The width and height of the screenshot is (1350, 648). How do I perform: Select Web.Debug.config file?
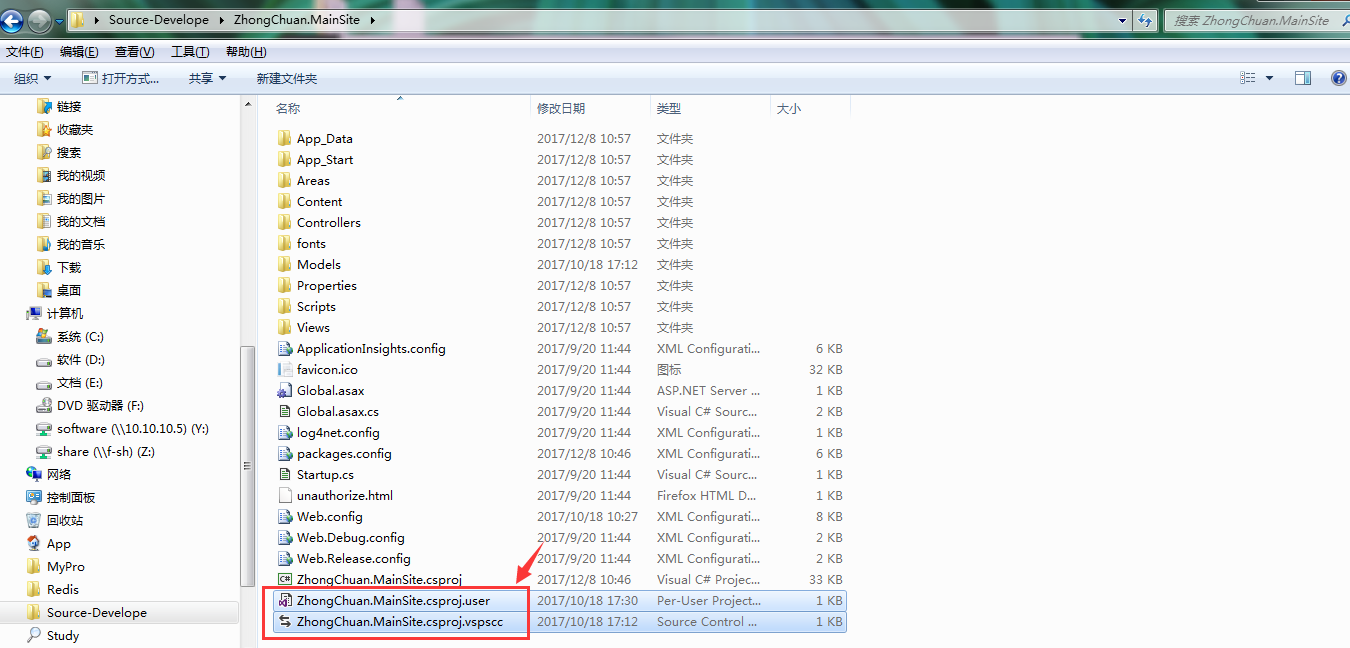click(350, 538)
